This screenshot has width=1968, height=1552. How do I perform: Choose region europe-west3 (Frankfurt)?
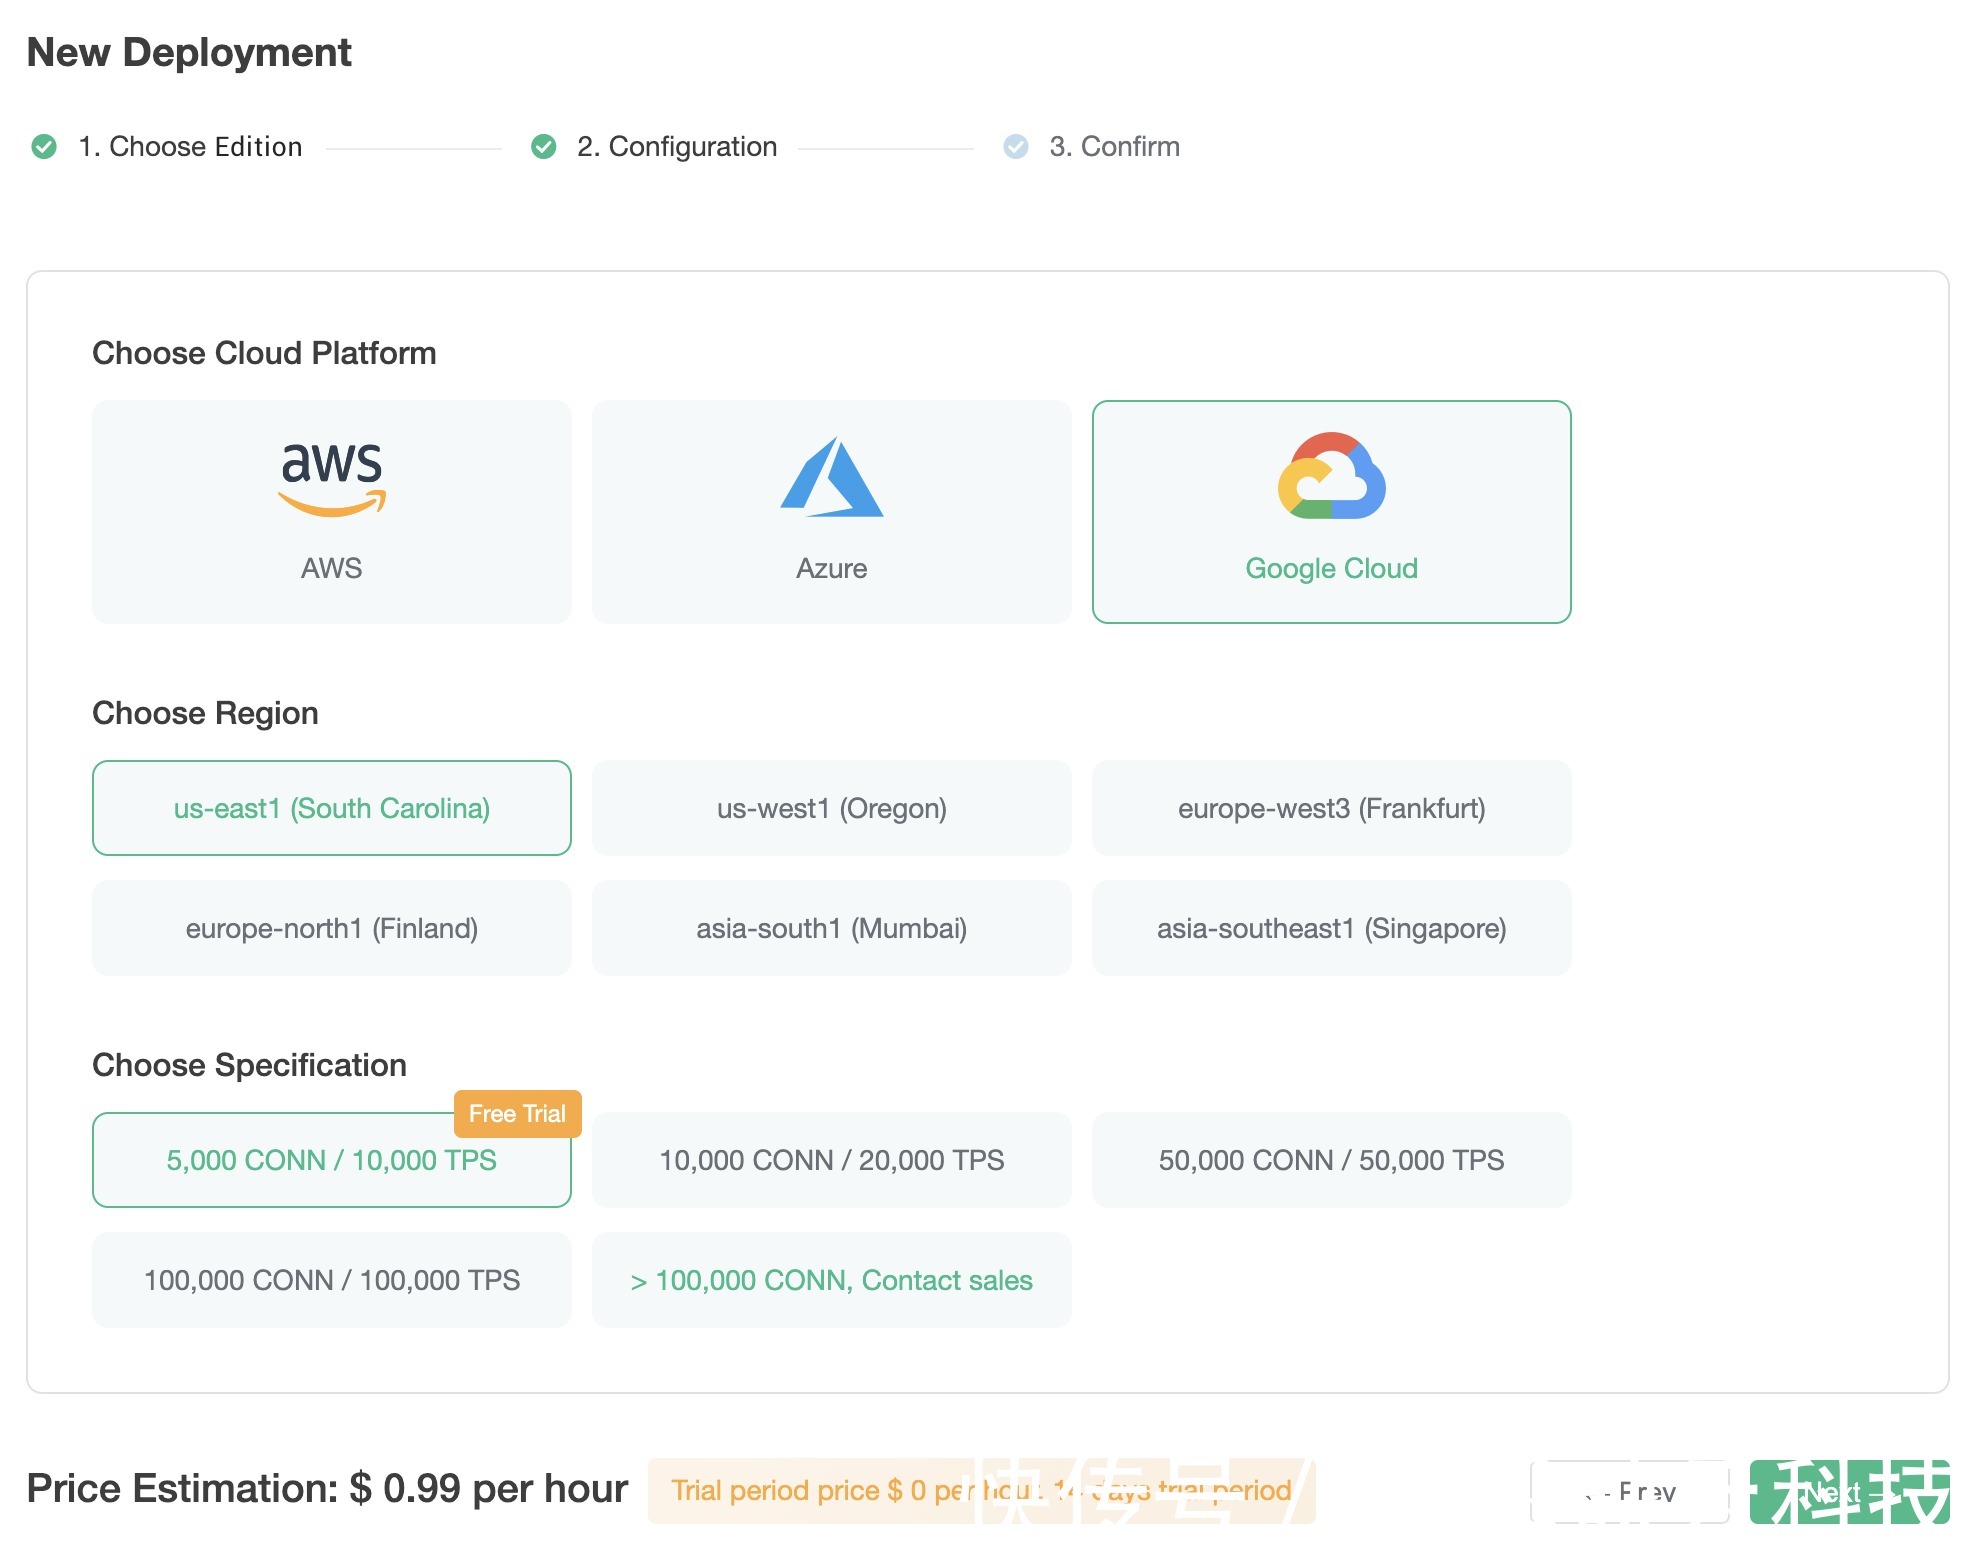tap(1331, 808)
